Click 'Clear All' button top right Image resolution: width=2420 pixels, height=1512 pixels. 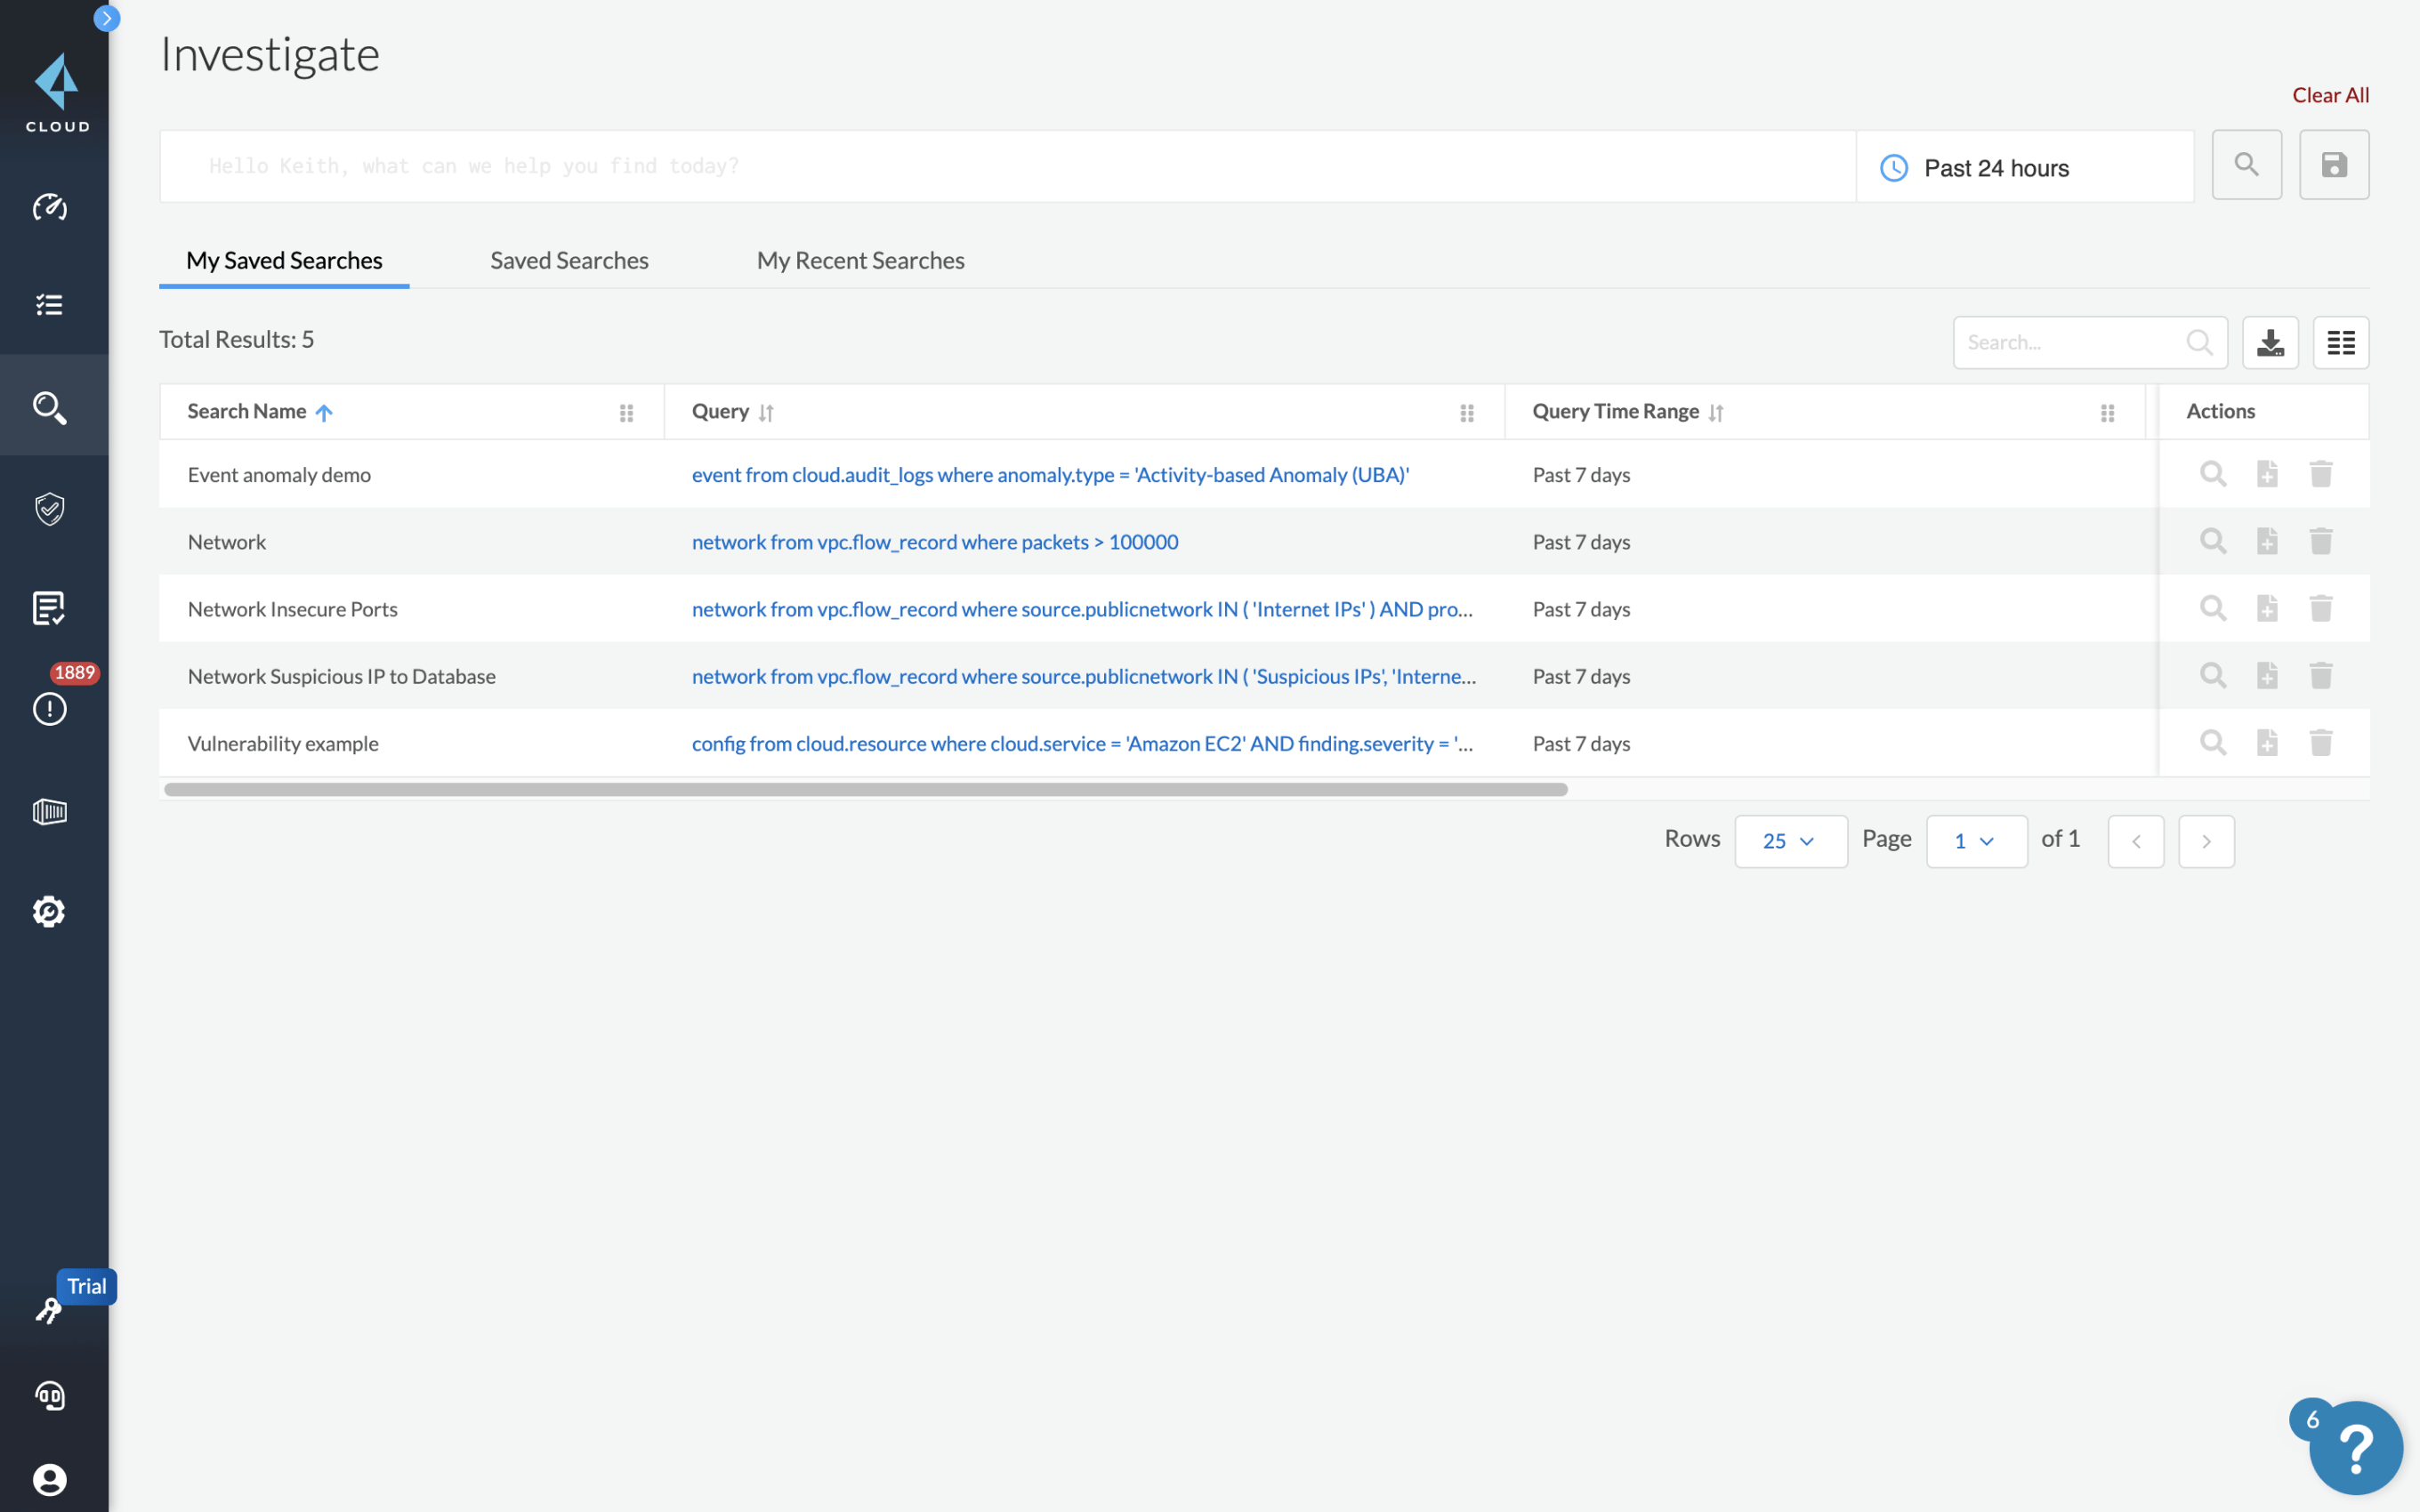click(x=2329, y=96)
